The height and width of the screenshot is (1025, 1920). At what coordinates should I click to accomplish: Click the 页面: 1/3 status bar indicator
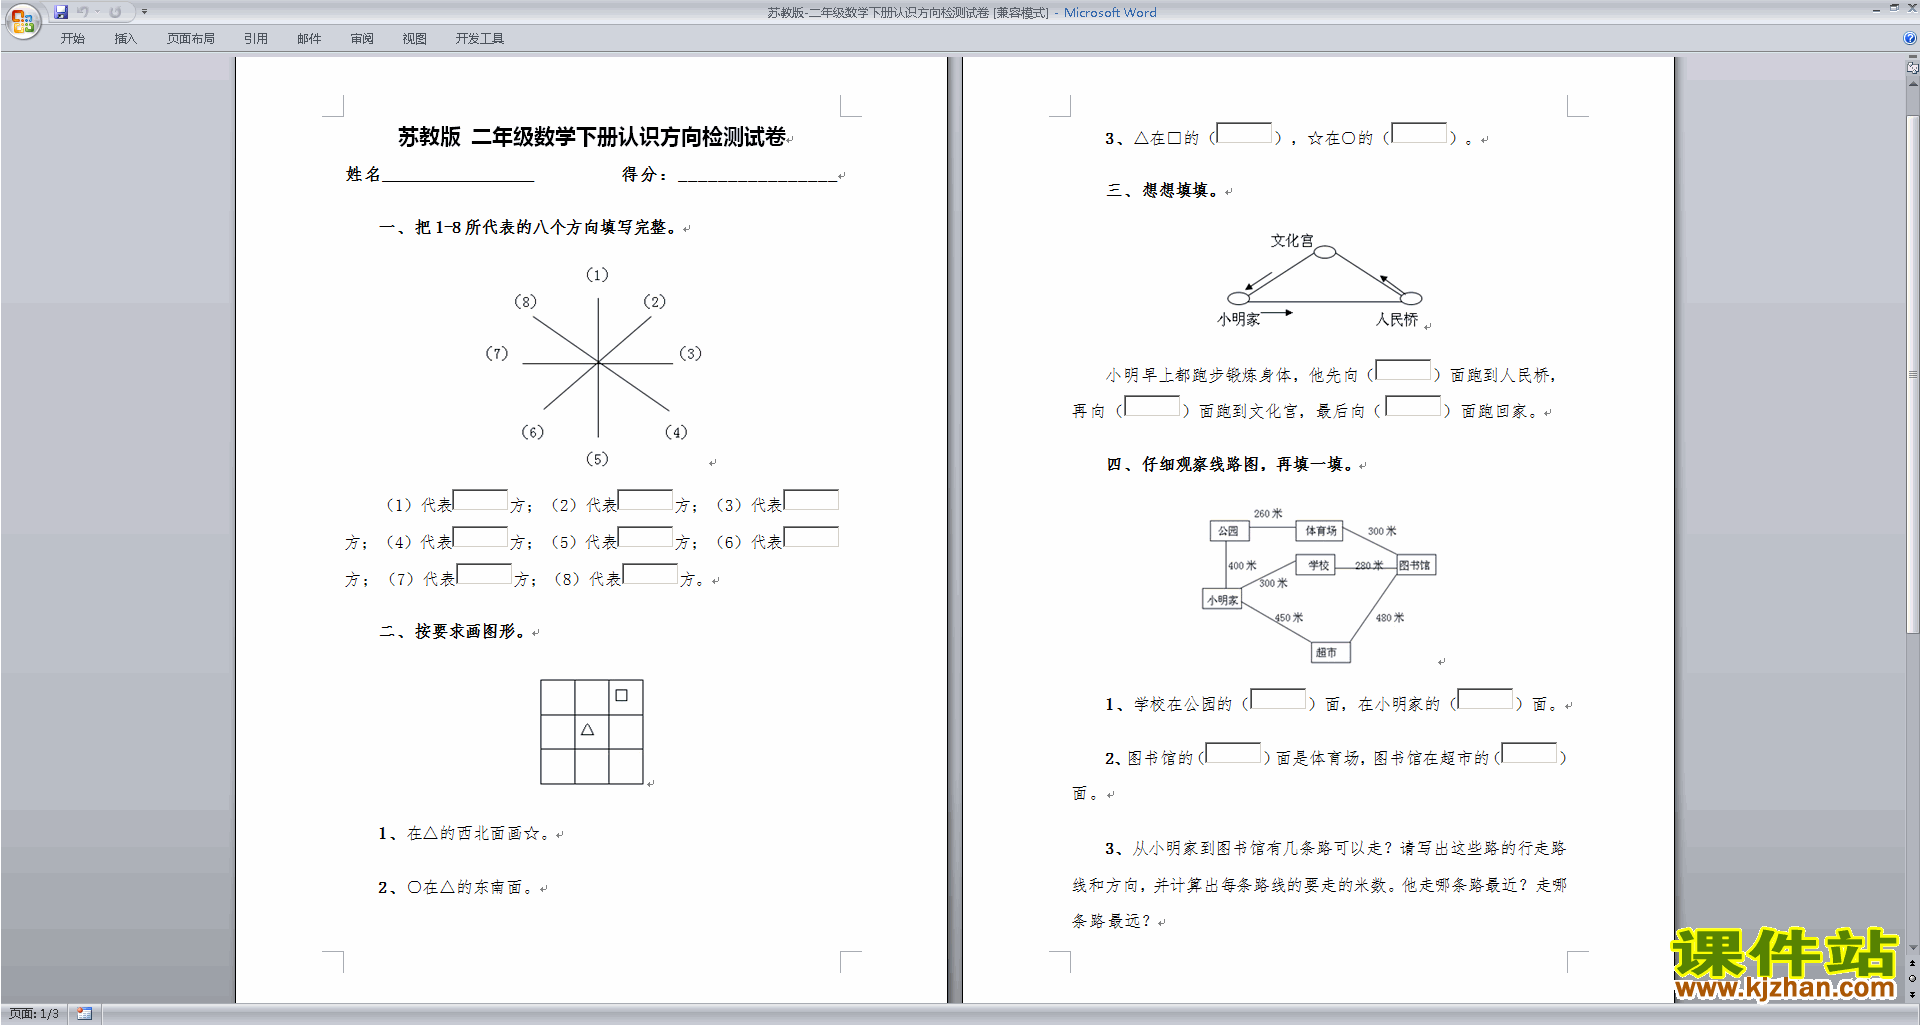click(x=34, y=1014)
